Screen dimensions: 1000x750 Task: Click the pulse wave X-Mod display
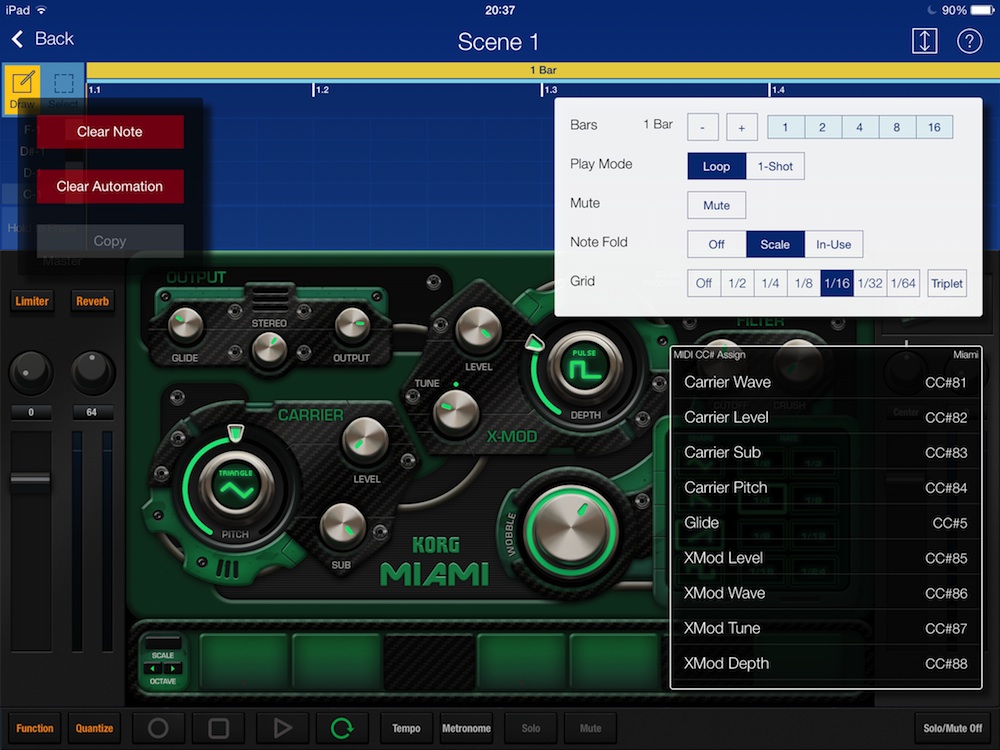point(584,365)
